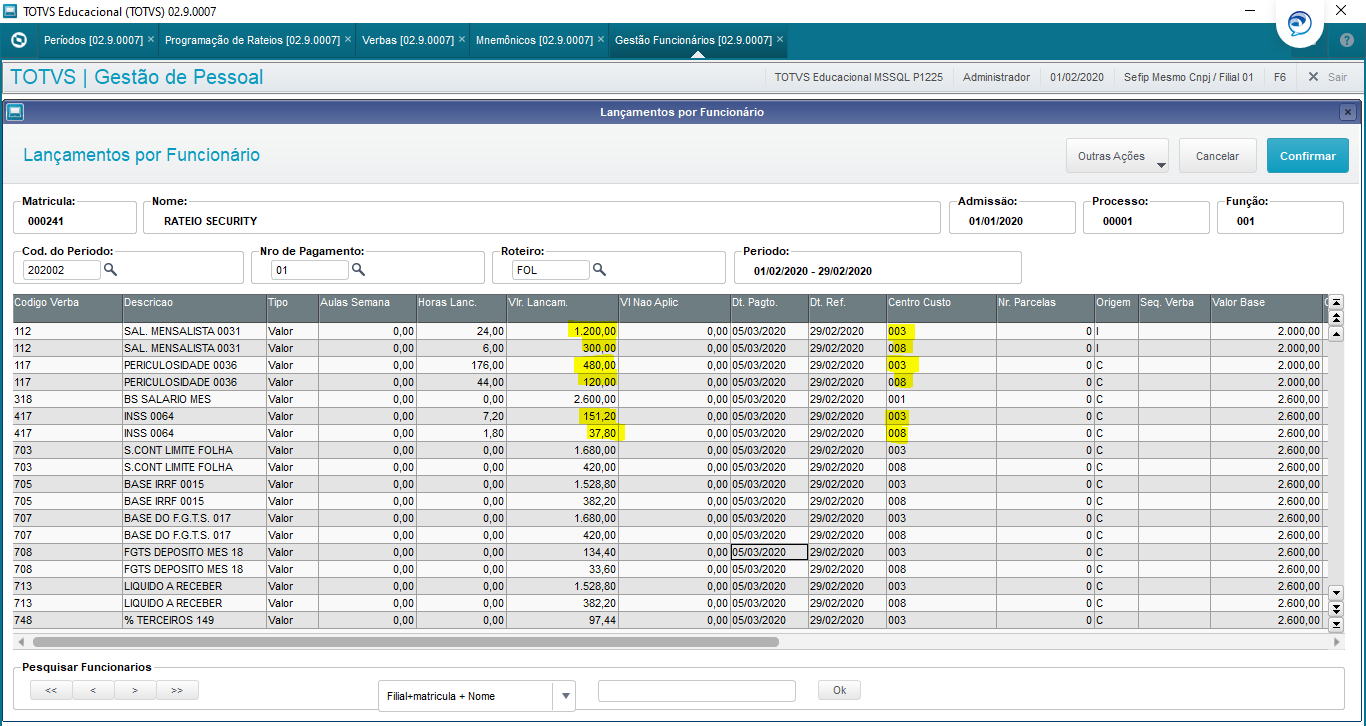Close the Gestão Funcionários tab

click(x=780, y=40)
